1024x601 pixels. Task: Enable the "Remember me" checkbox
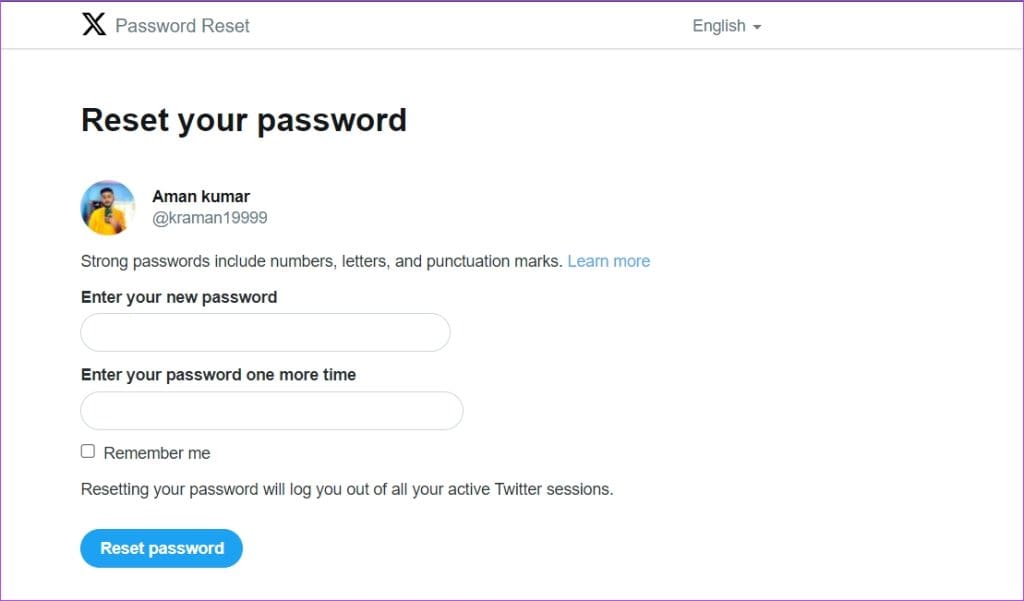click(x=87, y=451)
